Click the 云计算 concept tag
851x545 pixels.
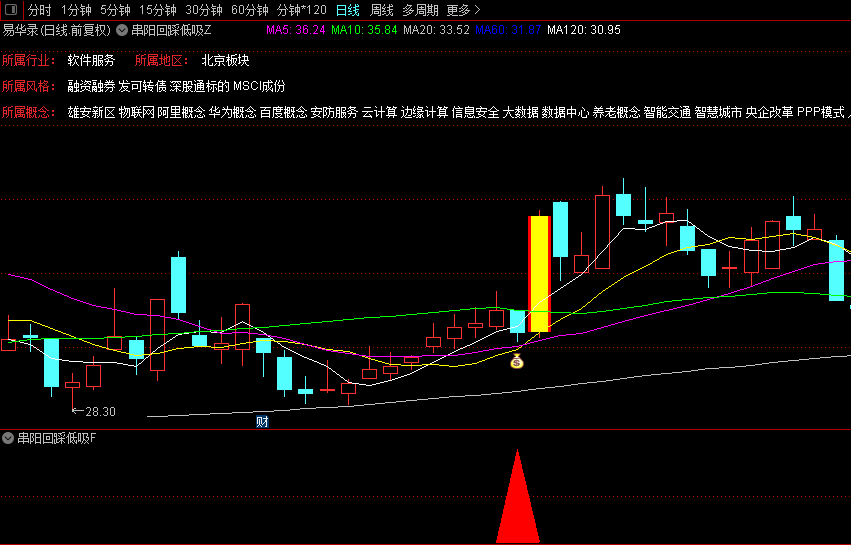379,112
